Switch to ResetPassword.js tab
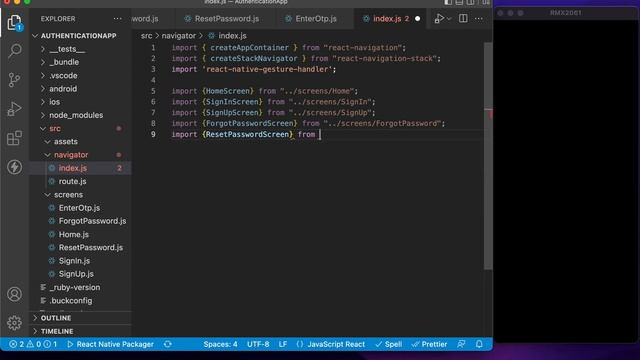Screen dimensions: 640x360 point(222,19)
